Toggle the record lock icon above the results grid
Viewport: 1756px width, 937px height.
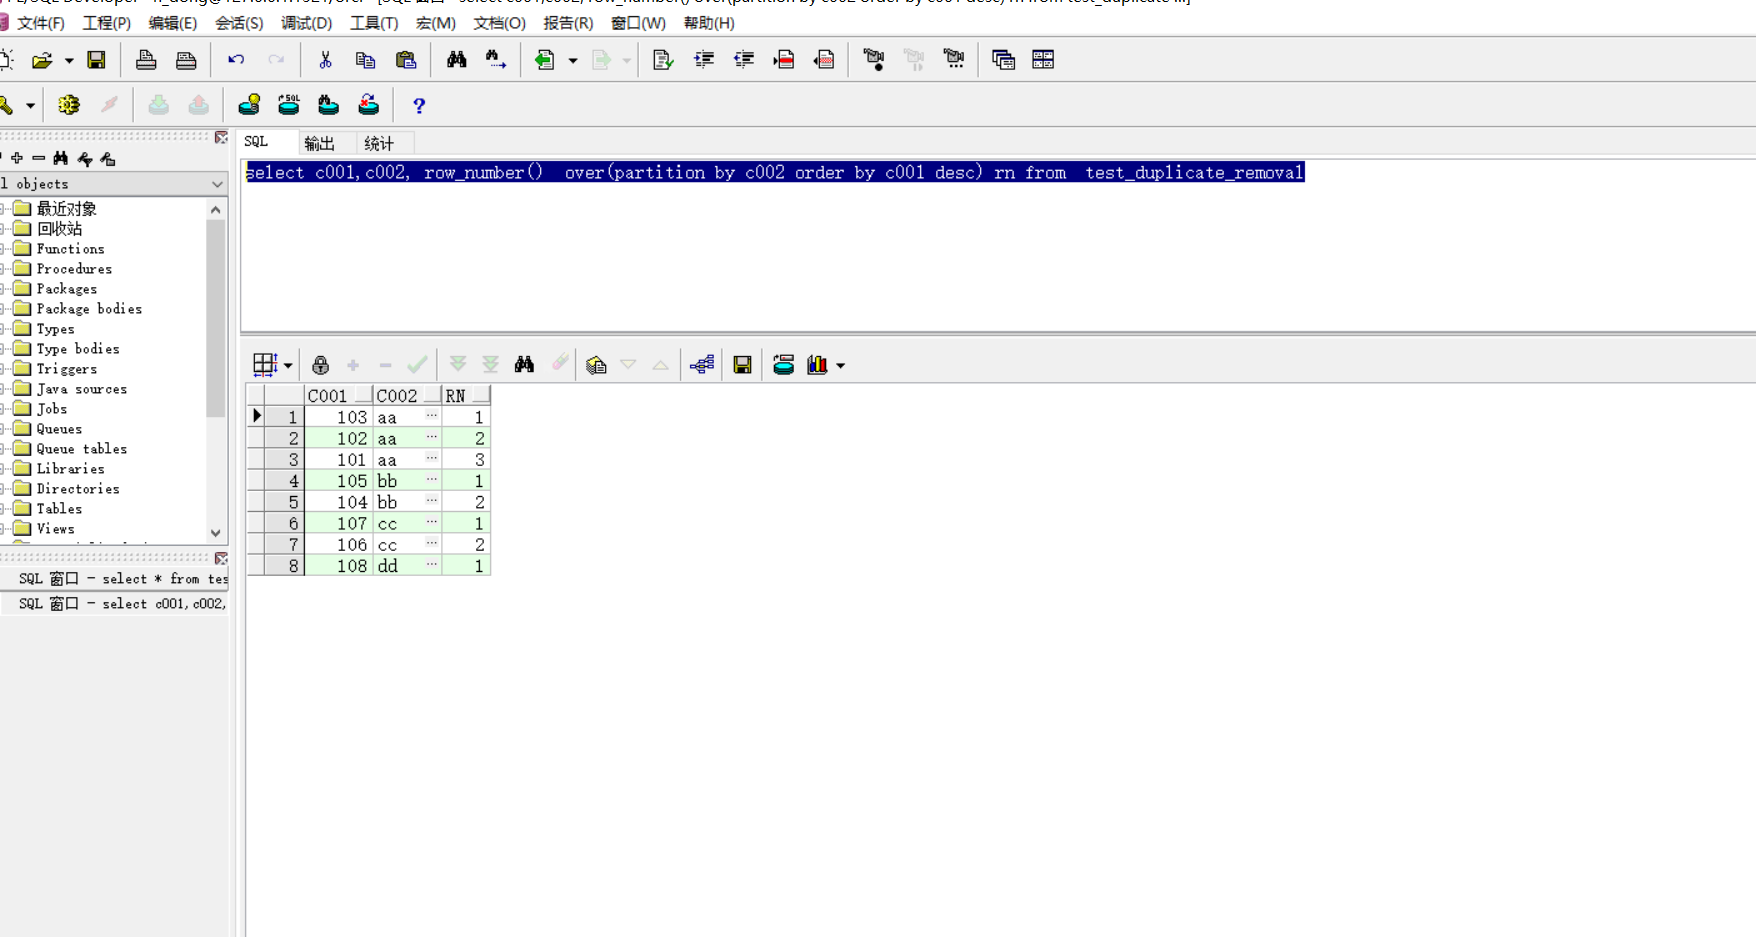[x=321, y=364]
